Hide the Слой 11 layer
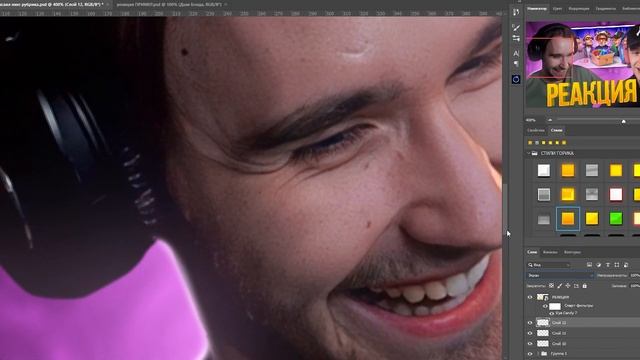Image resolution: width=640 pixels, height=360 pixels. click(x=530, y=333)
